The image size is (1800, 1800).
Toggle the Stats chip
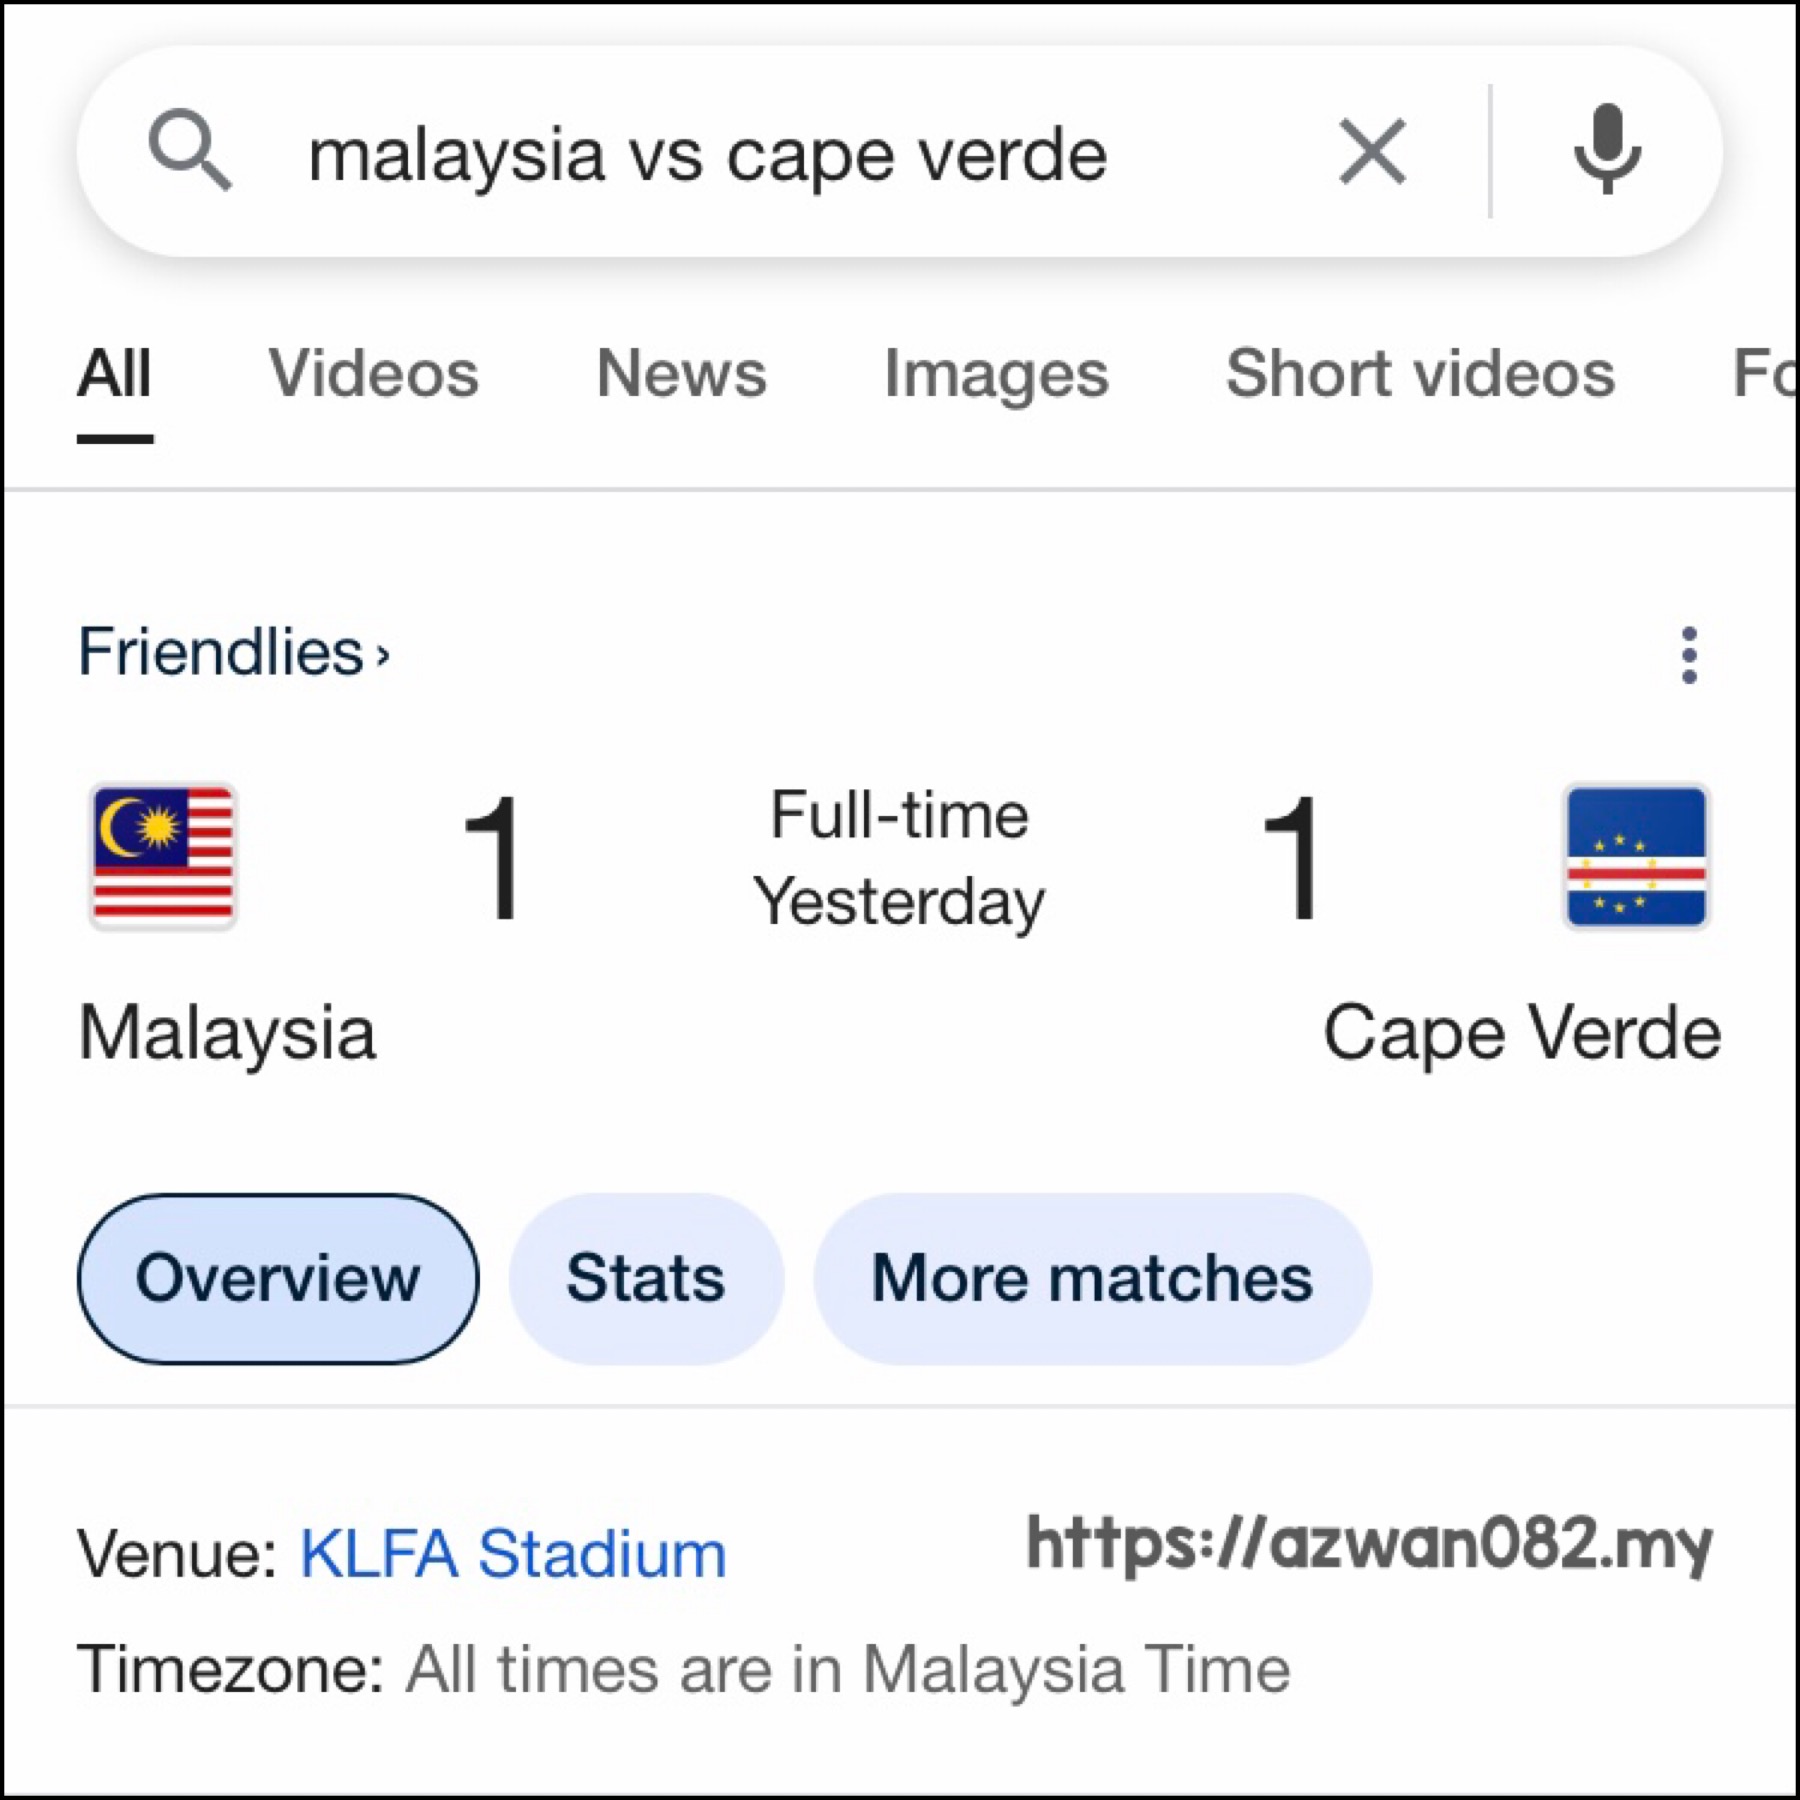tap(646, 1278)
